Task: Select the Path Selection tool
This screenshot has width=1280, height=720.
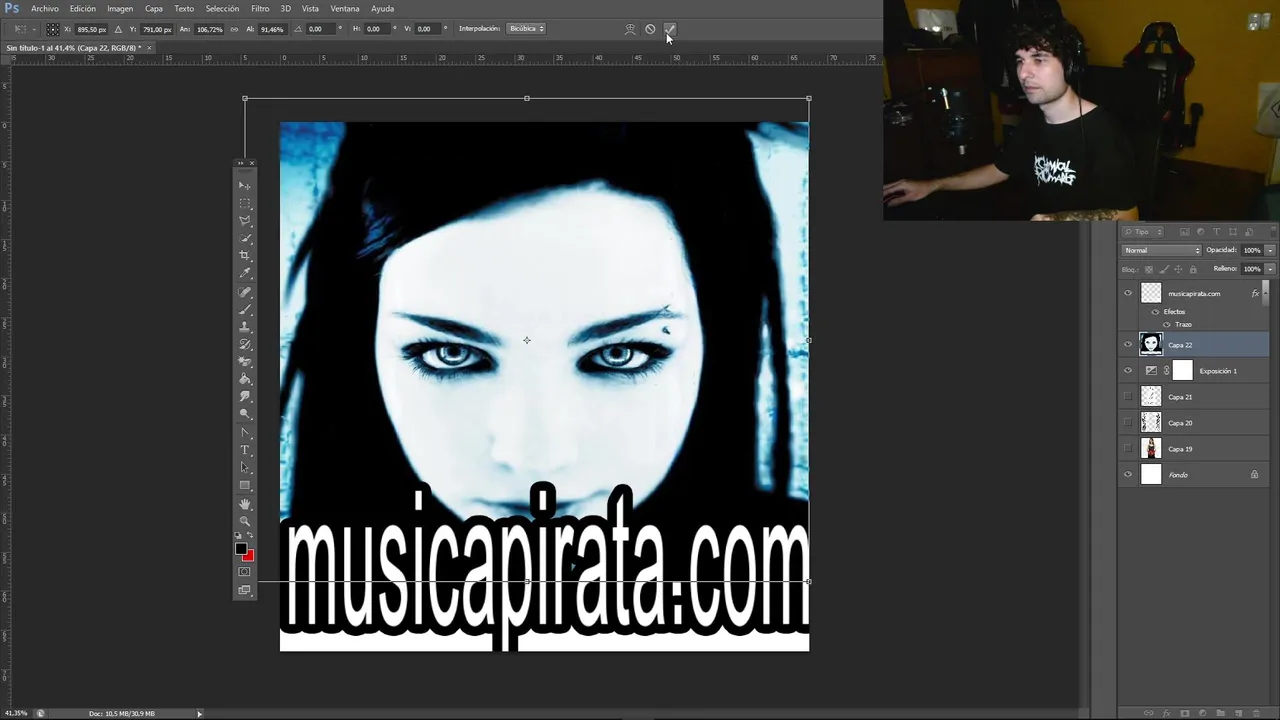Action: point(245,468)
